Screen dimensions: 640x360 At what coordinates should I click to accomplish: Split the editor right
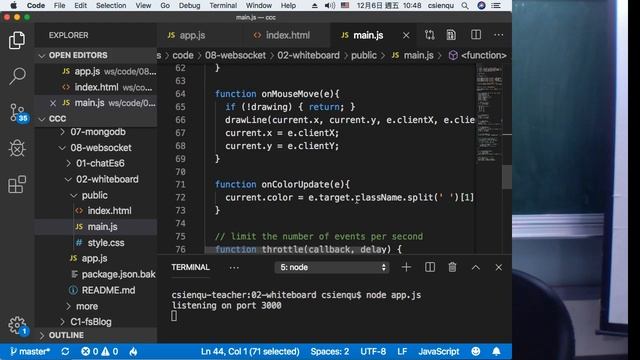point(476,35)
